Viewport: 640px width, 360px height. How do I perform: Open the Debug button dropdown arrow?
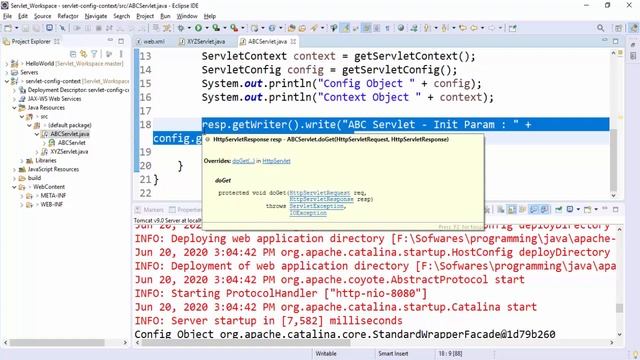[189, 28]
